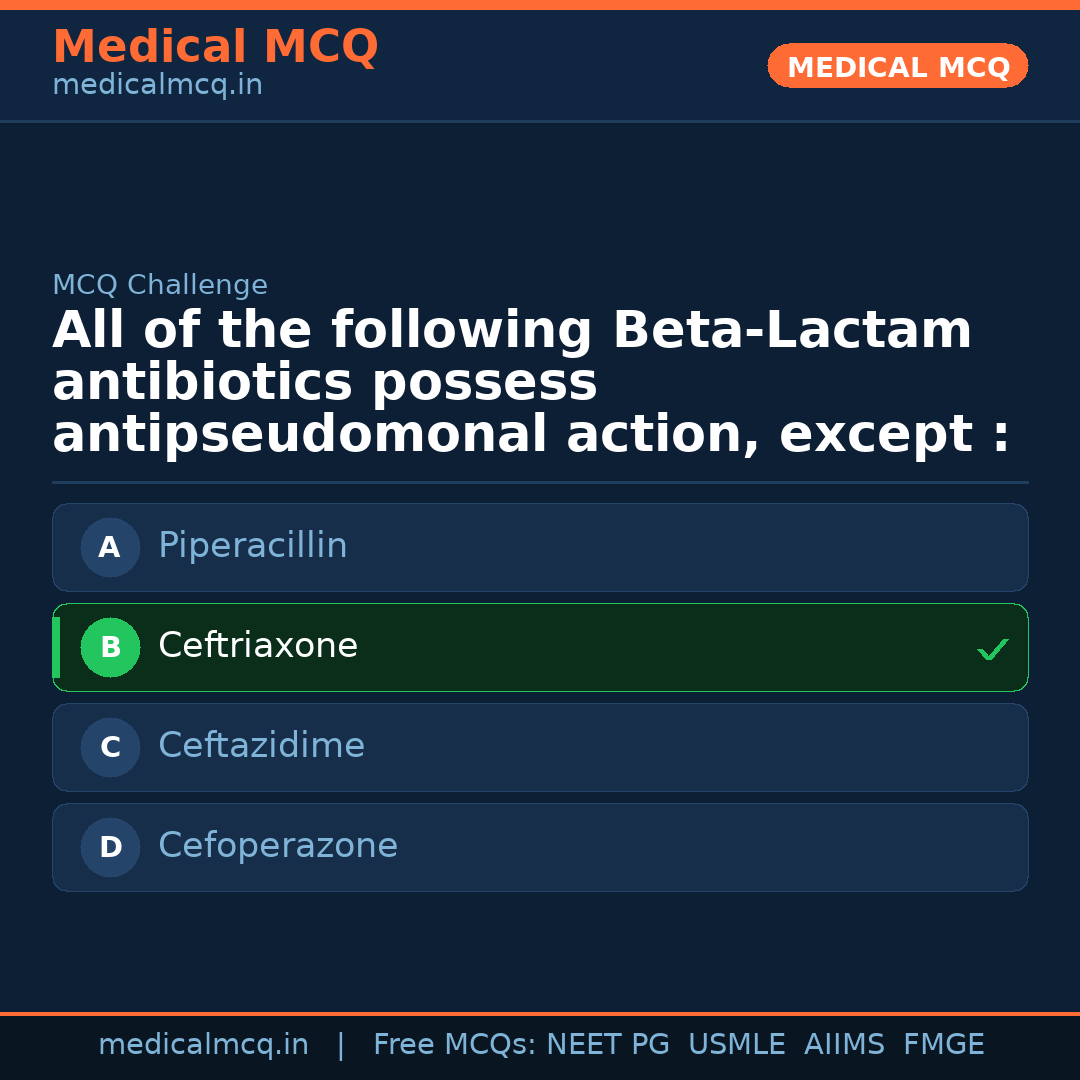Click the green B letter circle
This screenshot has width=1080, height=1080.
click(110, 647)
